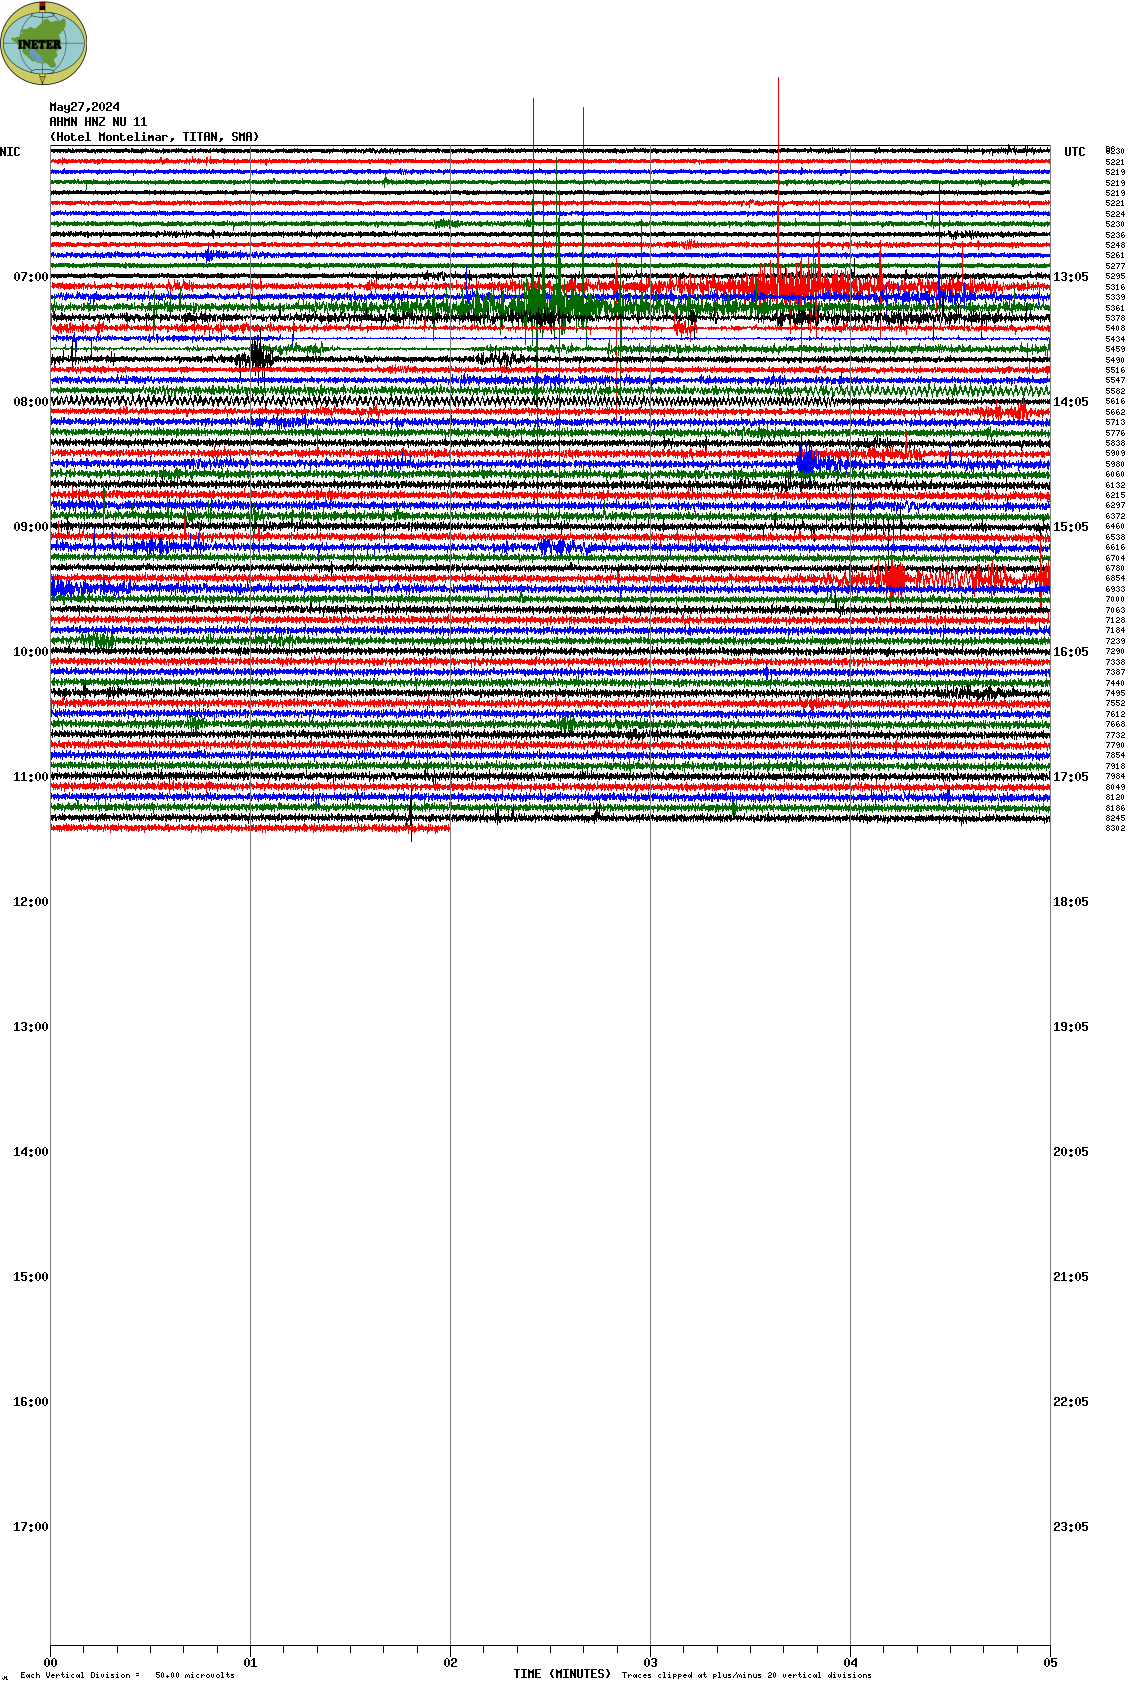Click the Traces clipped footnote text
The height and width of the screenshot is (1689, 1130).
(x=746, y=1675)
